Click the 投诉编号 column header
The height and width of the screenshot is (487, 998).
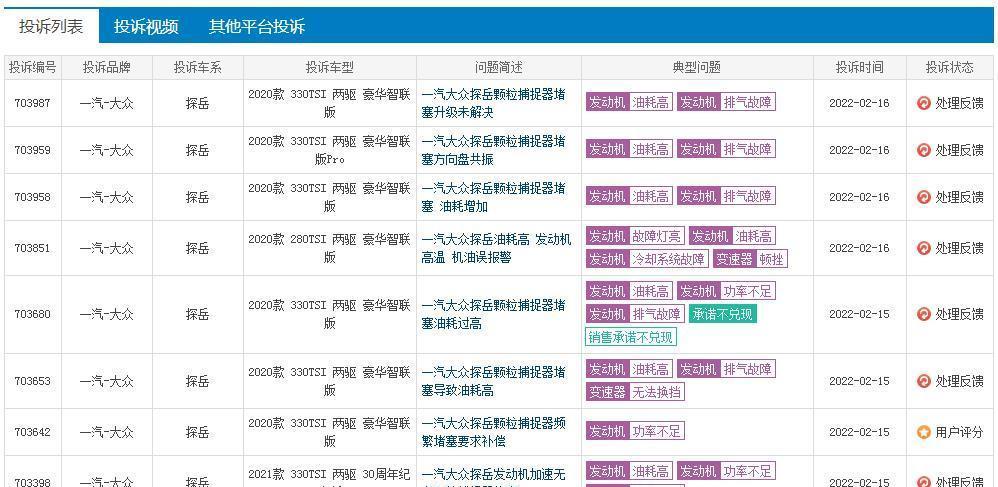[x=32, y=67]
